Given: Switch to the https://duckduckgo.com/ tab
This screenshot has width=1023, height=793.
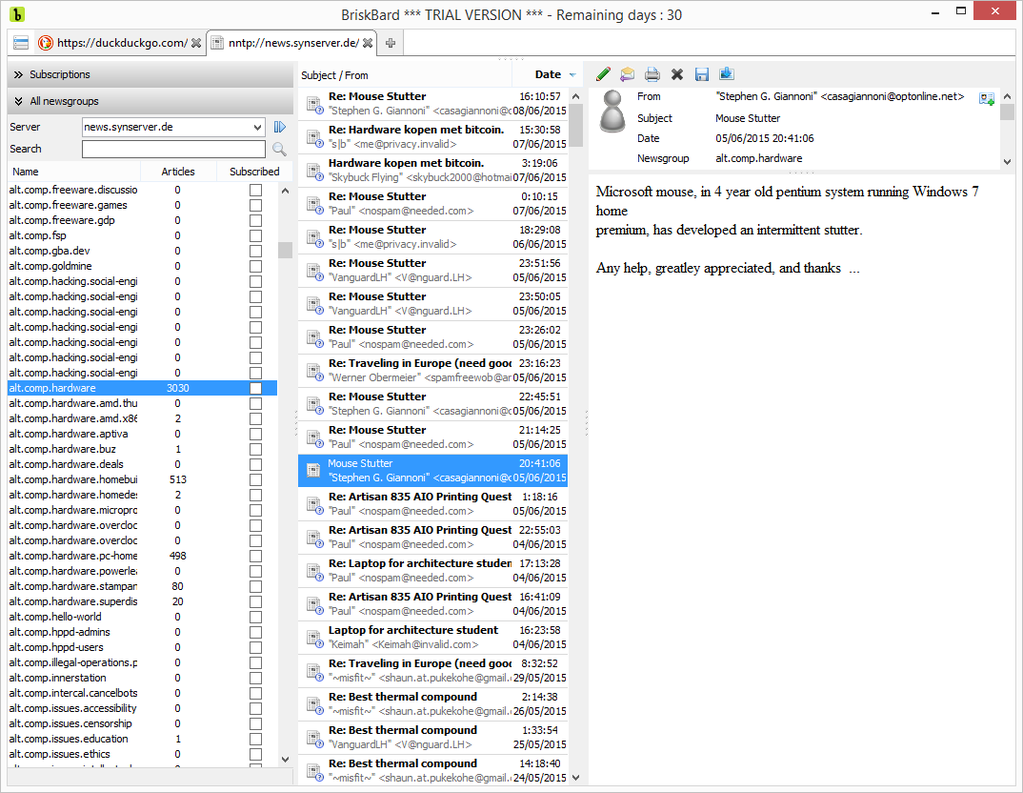Looking at the screenshot, I should (119, 43).
